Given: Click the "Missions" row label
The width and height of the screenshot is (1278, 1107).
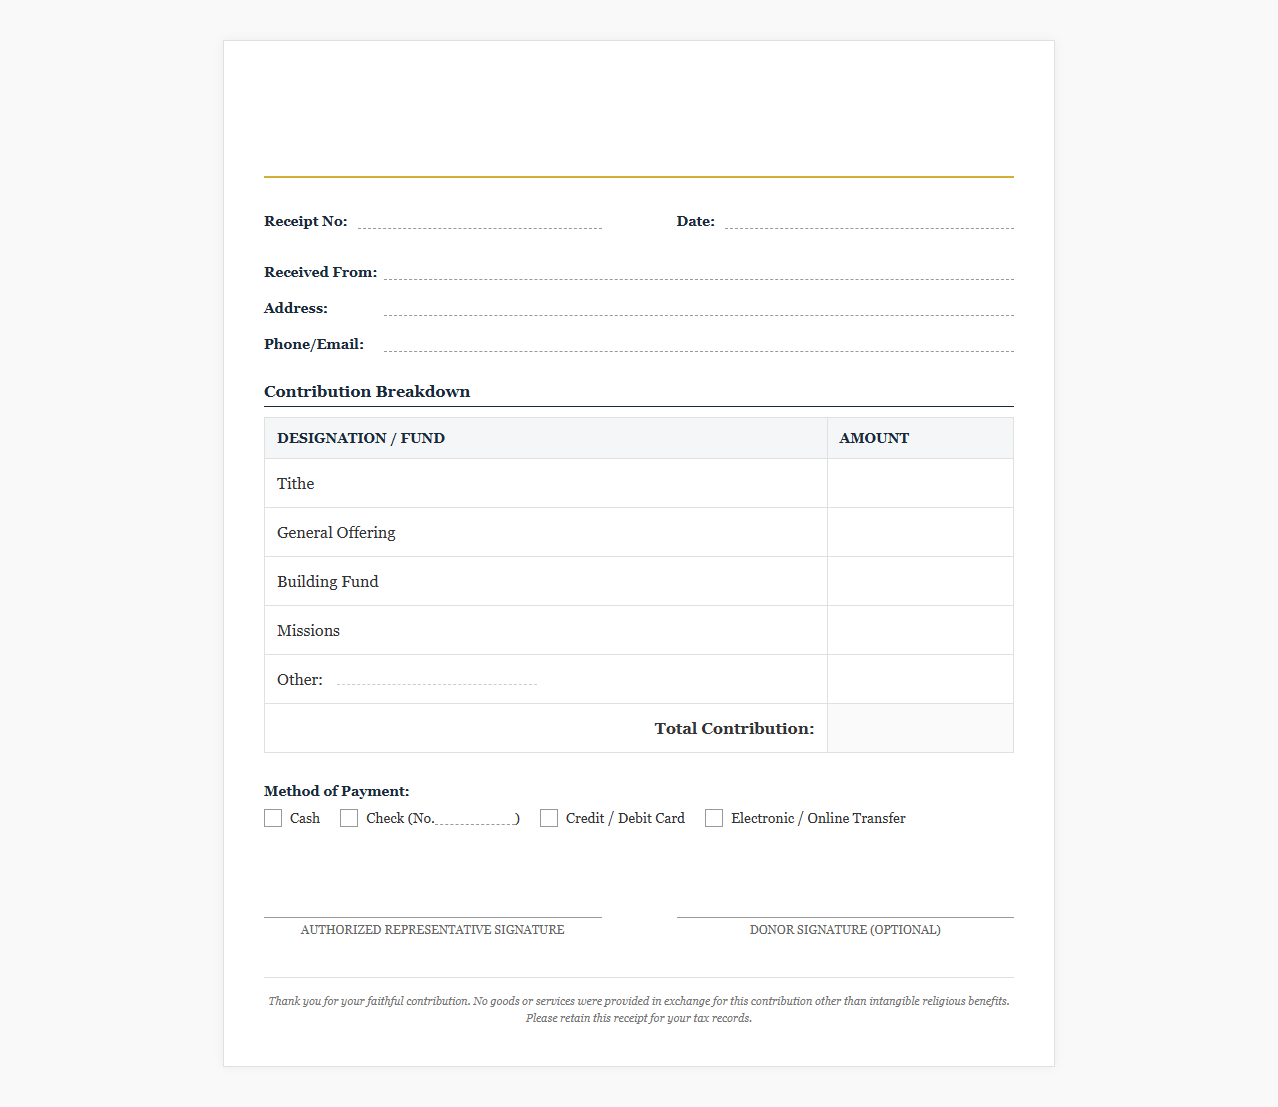Looking at the screenshot, I should click(x=308, y=630).
